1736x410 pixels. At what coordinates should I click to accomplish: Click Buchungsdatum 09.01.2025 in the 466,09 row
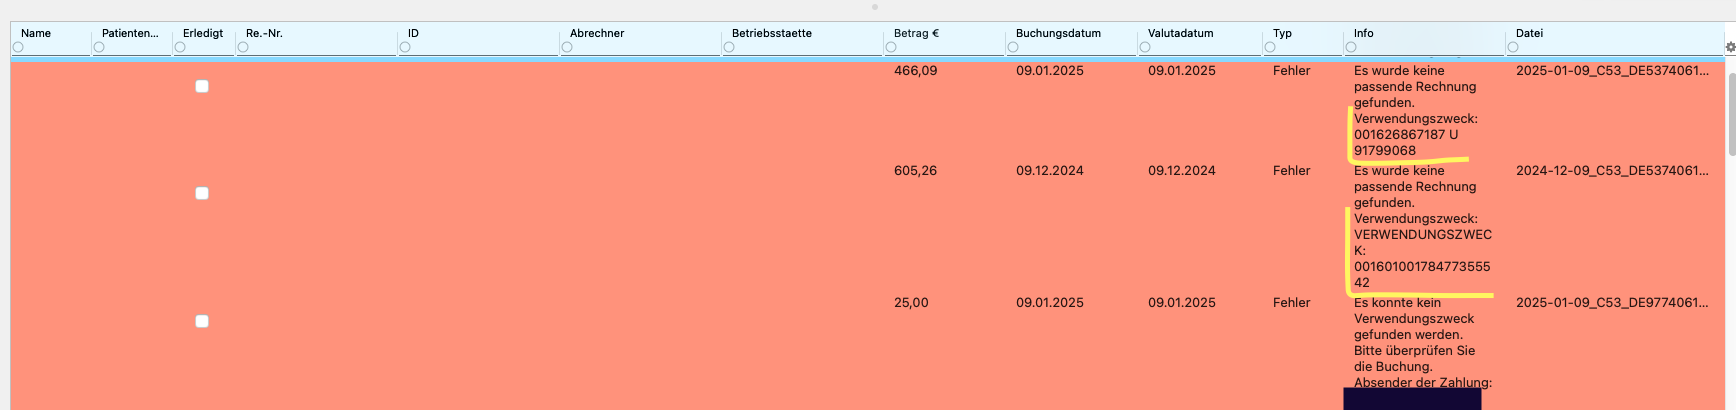pos(1050,71)
